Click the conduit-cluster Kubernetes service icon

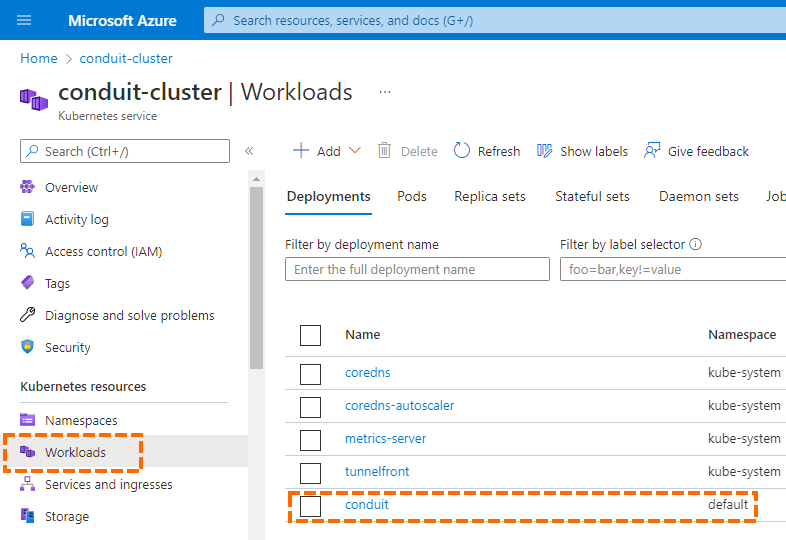34,99
